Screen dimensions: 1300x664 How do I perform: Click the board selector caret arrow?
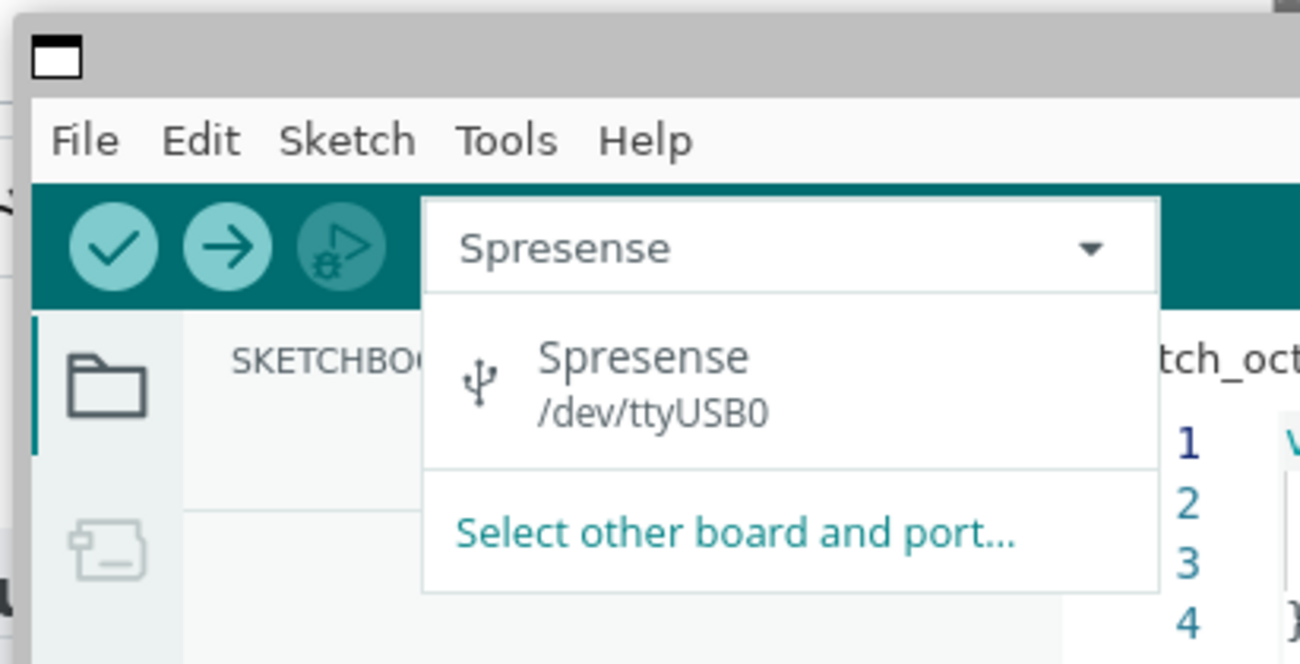pyautogui.click(x=1091, y=248)
